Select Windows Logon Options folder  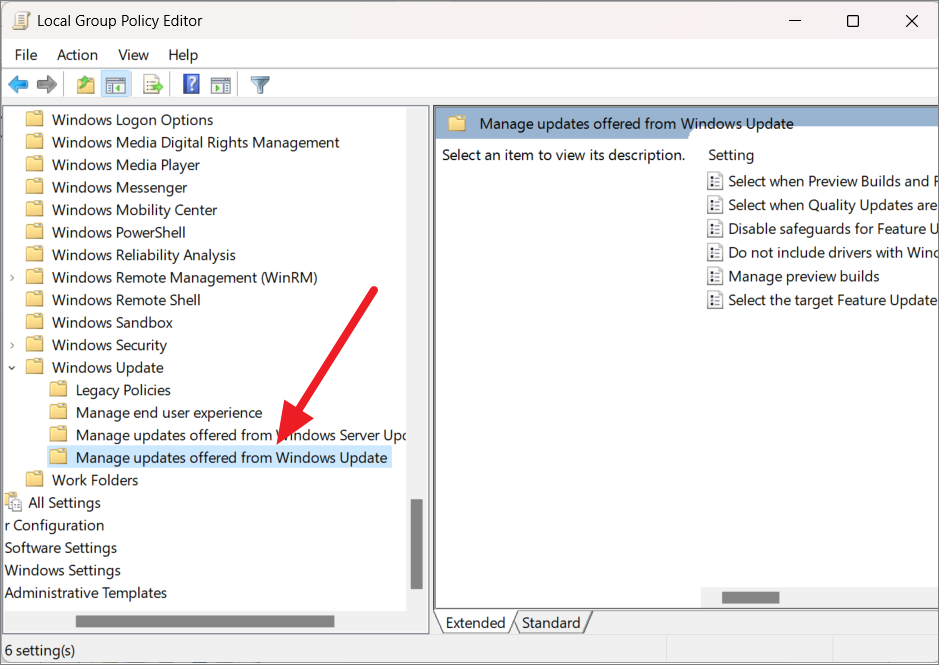pyautogui.click(x=132, y=120)
